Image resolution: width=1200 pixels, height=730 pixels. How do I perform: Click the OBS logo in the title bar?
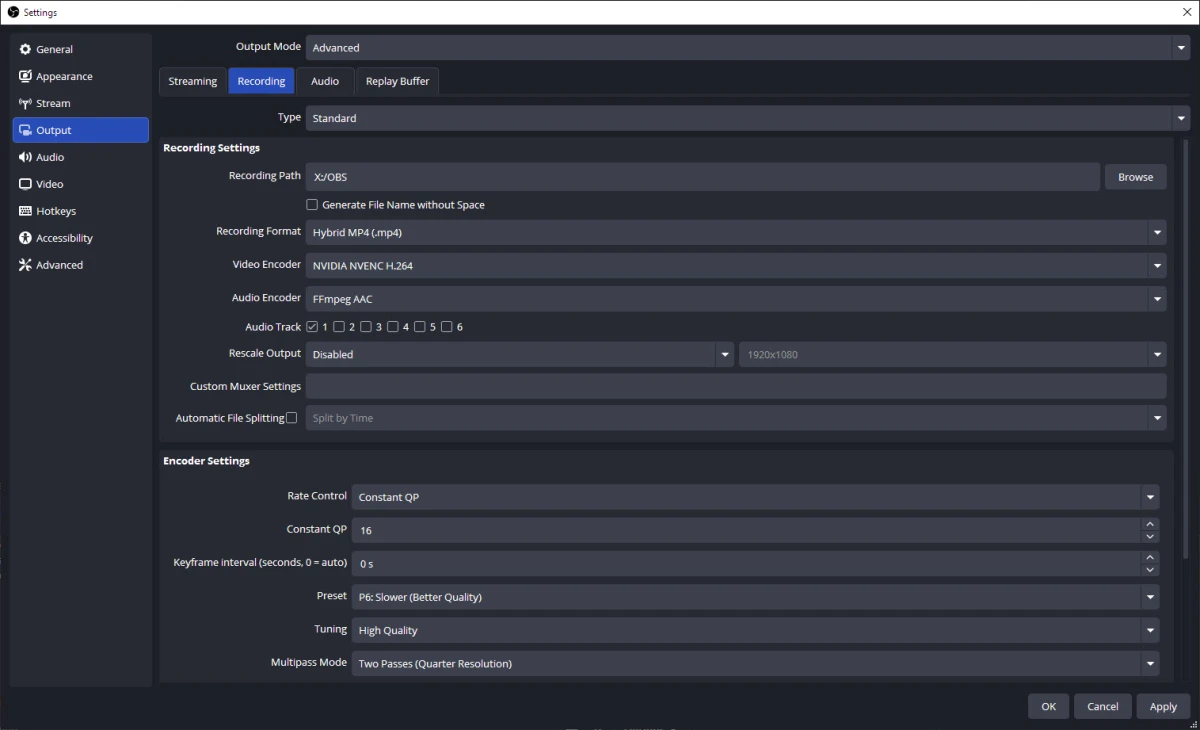[13, 12]
